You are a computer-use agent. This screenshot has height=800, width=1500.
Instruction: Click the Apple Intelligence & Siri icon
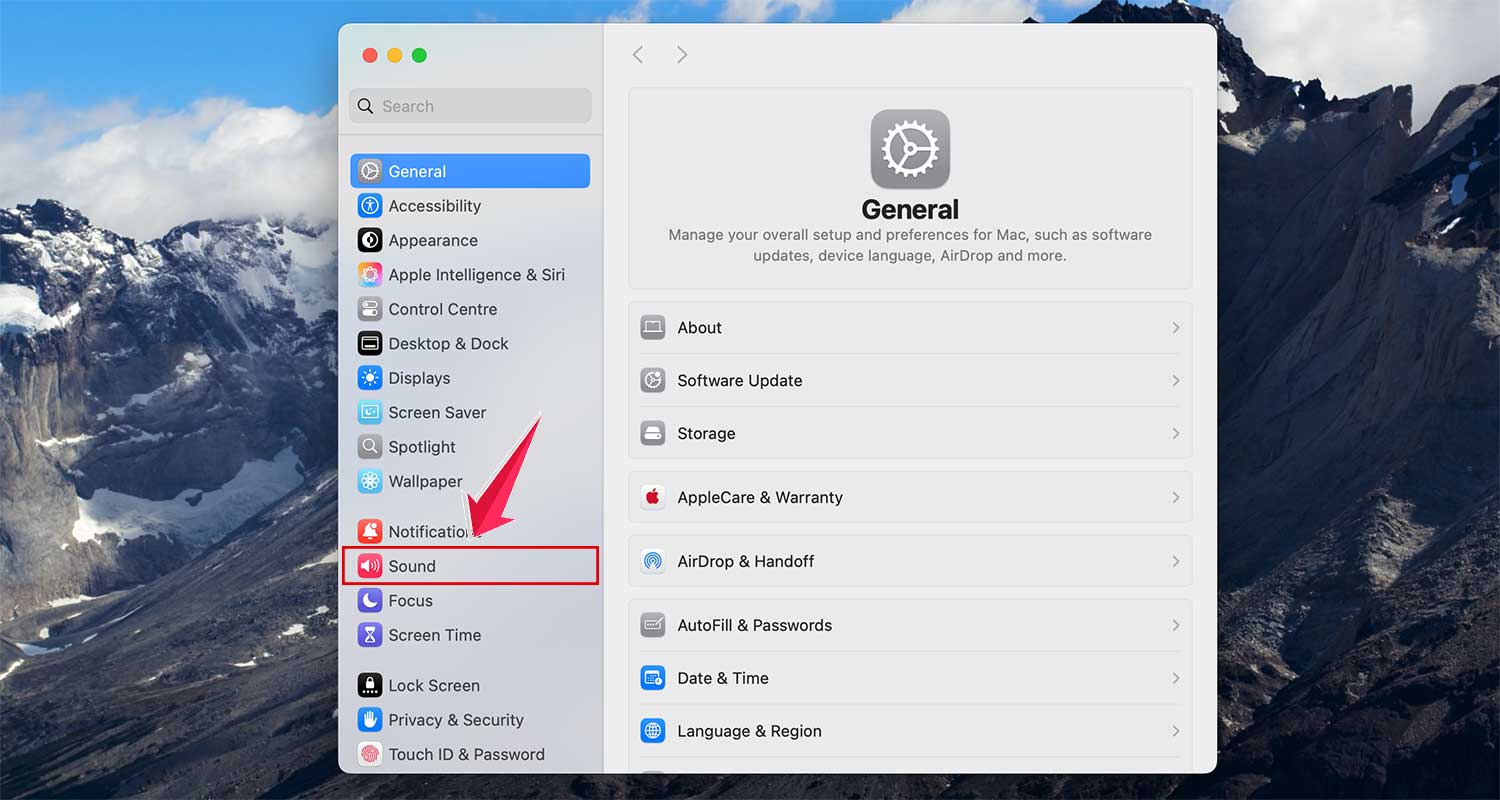[370, 274]
